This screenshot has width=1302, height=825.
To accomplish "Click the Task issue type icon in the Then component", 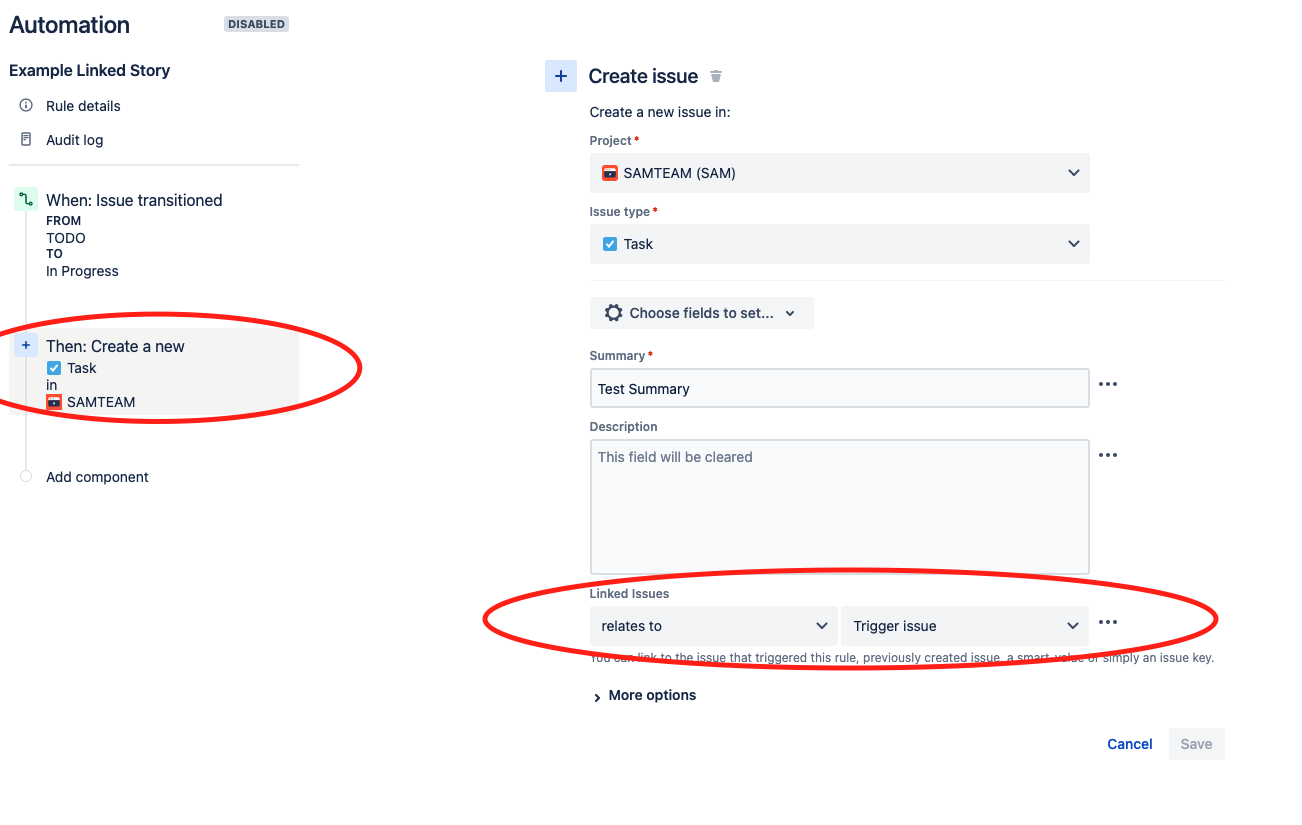I will (x=53, y=367).
